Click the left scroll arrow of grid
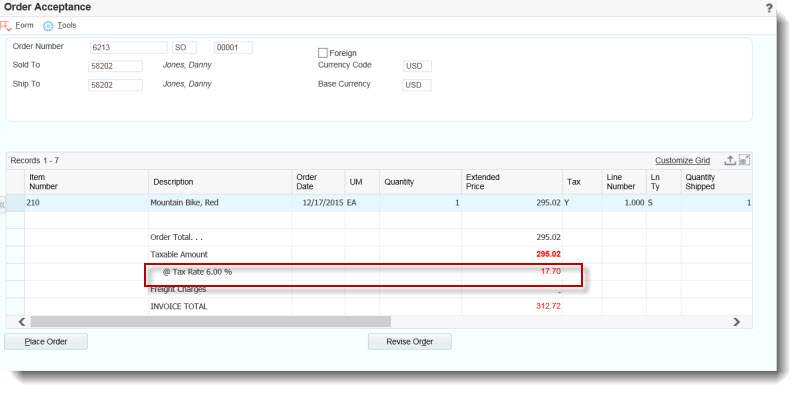The width and height of the screenshot is (800, 394). pyautogui.click(x=22, y=322)
